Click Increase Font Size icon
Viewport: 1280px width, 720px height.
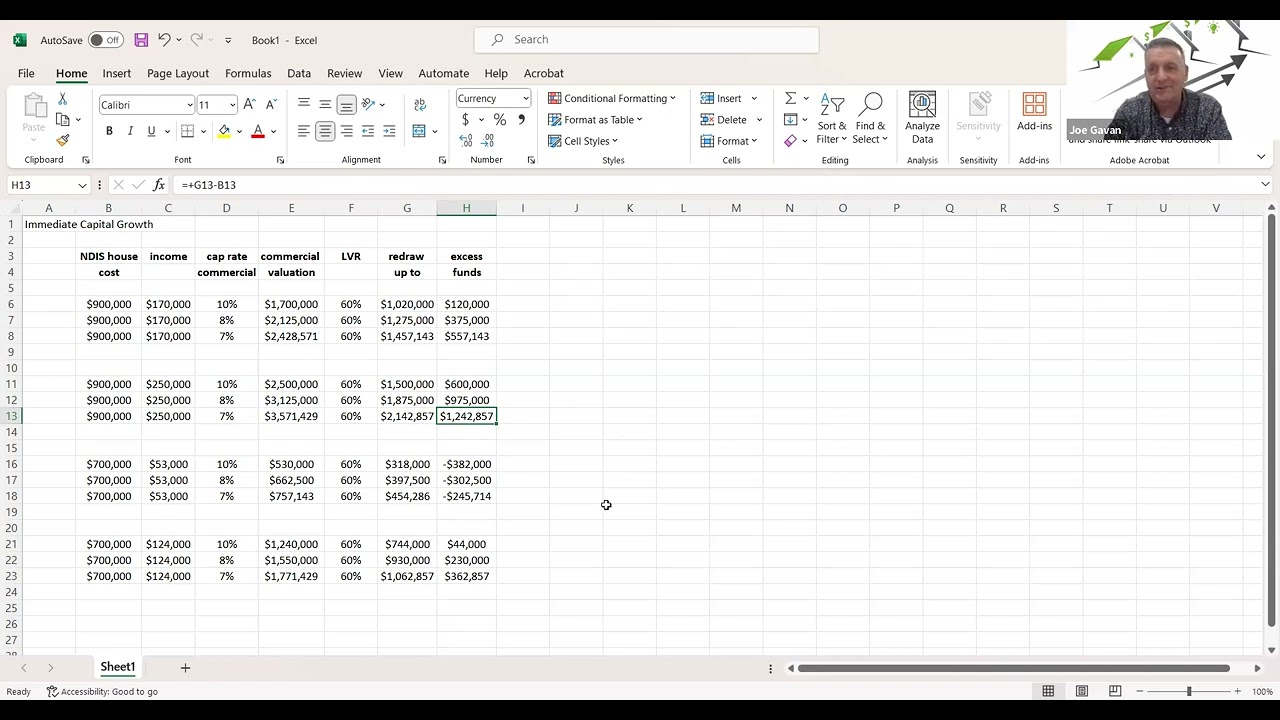249,104
